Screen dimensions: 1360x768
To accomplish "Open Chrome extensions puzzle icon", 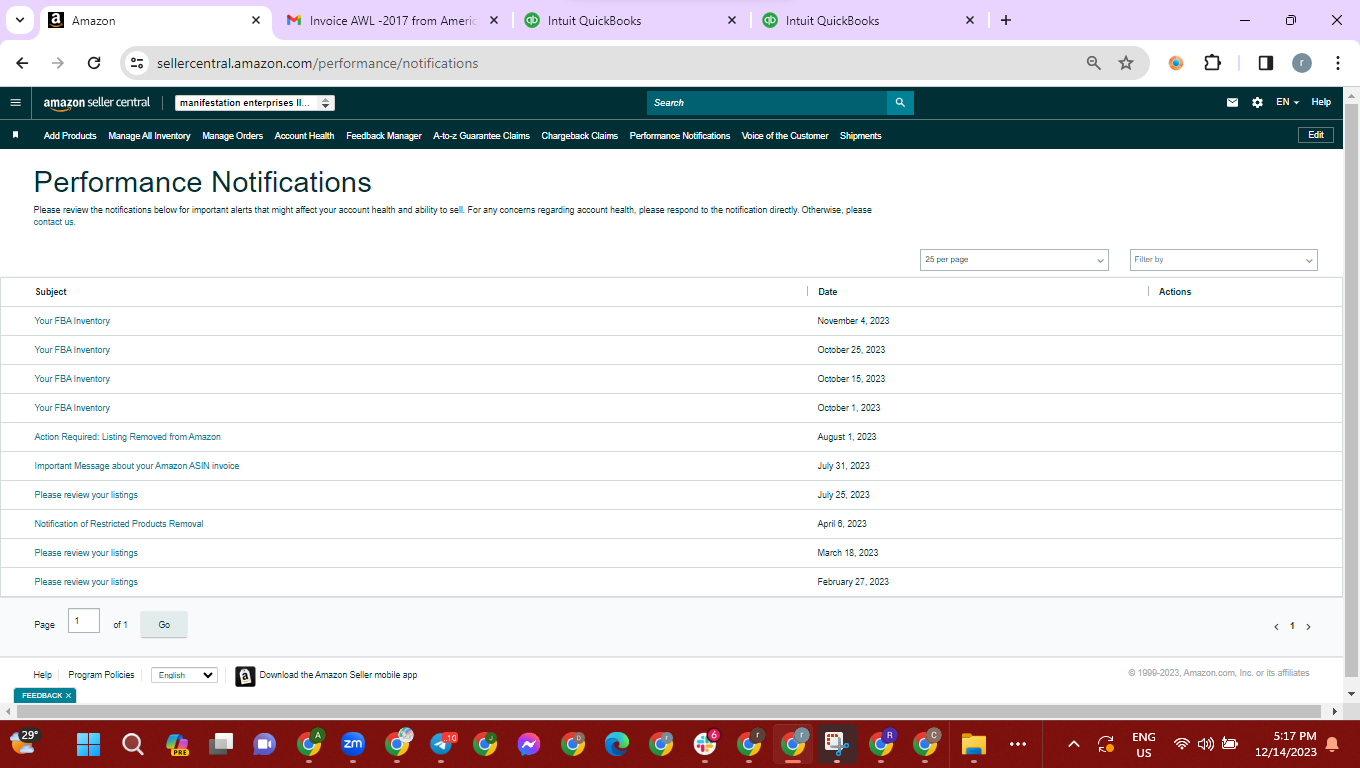I will (x=1212, y=63).
